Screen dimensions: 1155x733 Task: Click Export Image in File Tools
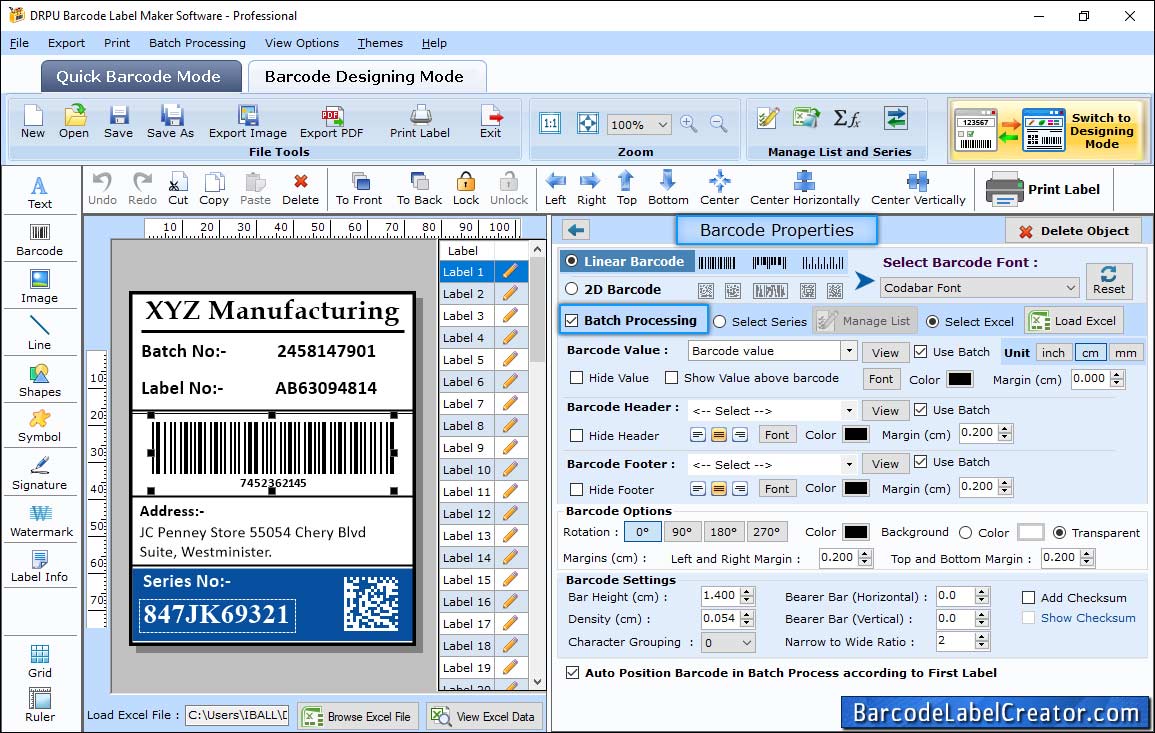[248, 122]
